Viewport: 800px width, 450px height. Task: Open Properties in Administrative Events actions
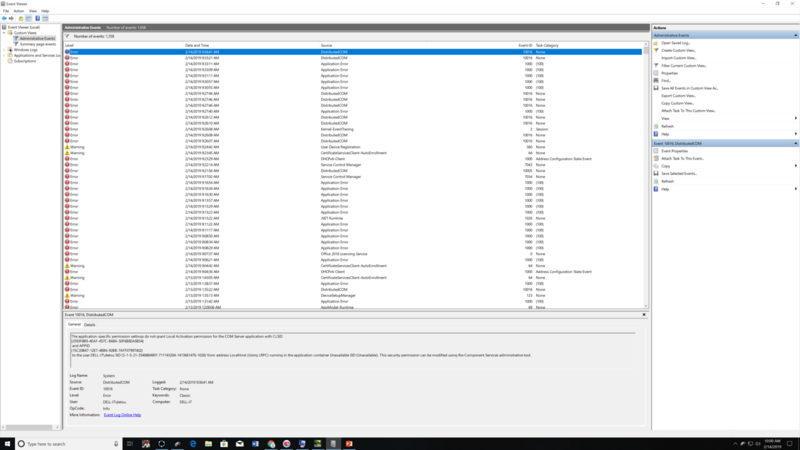click(x=669, y=73)
